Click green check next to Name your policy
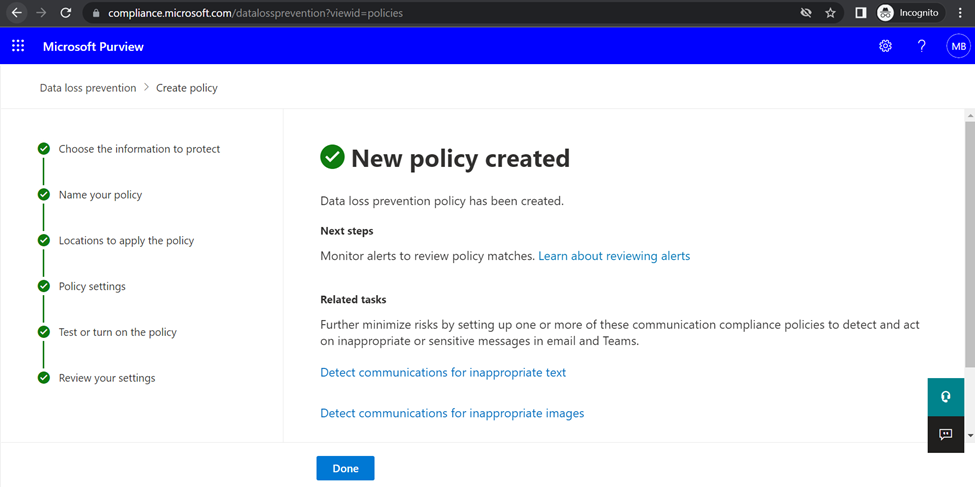The image size is (975, 487). point(44,195)
